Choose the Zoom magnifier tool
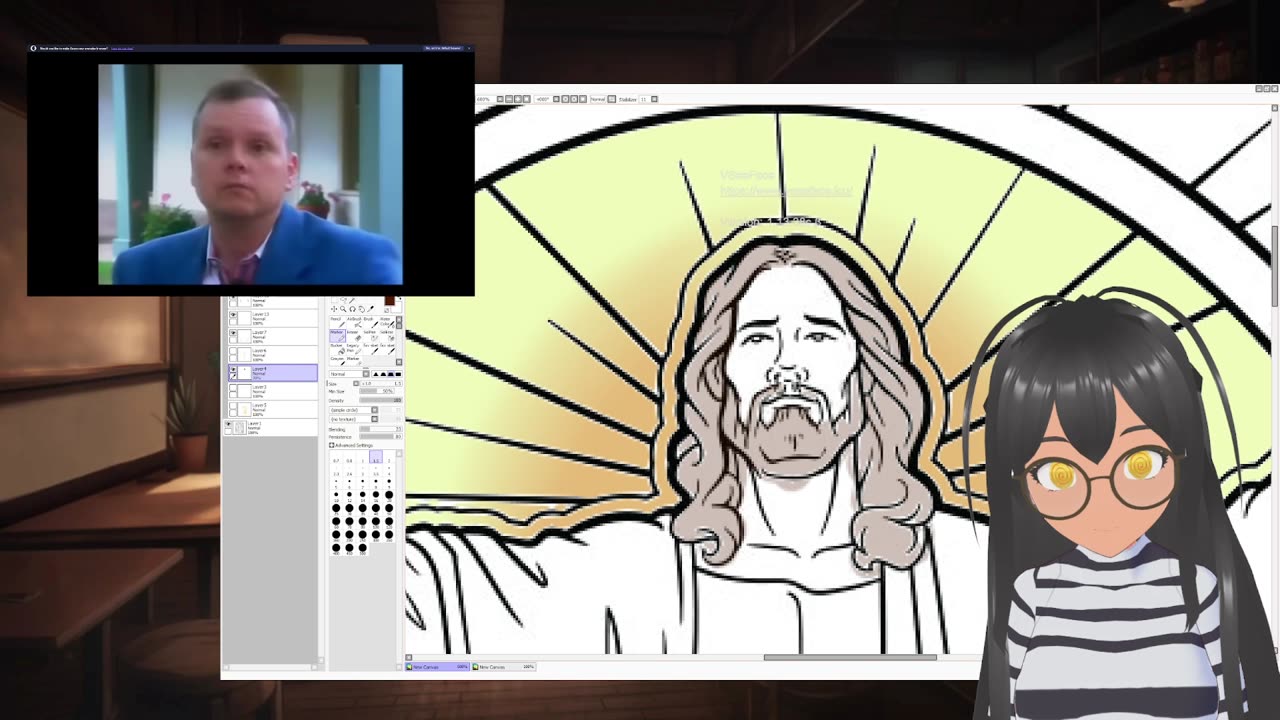1280x720 pixels. 343,309
